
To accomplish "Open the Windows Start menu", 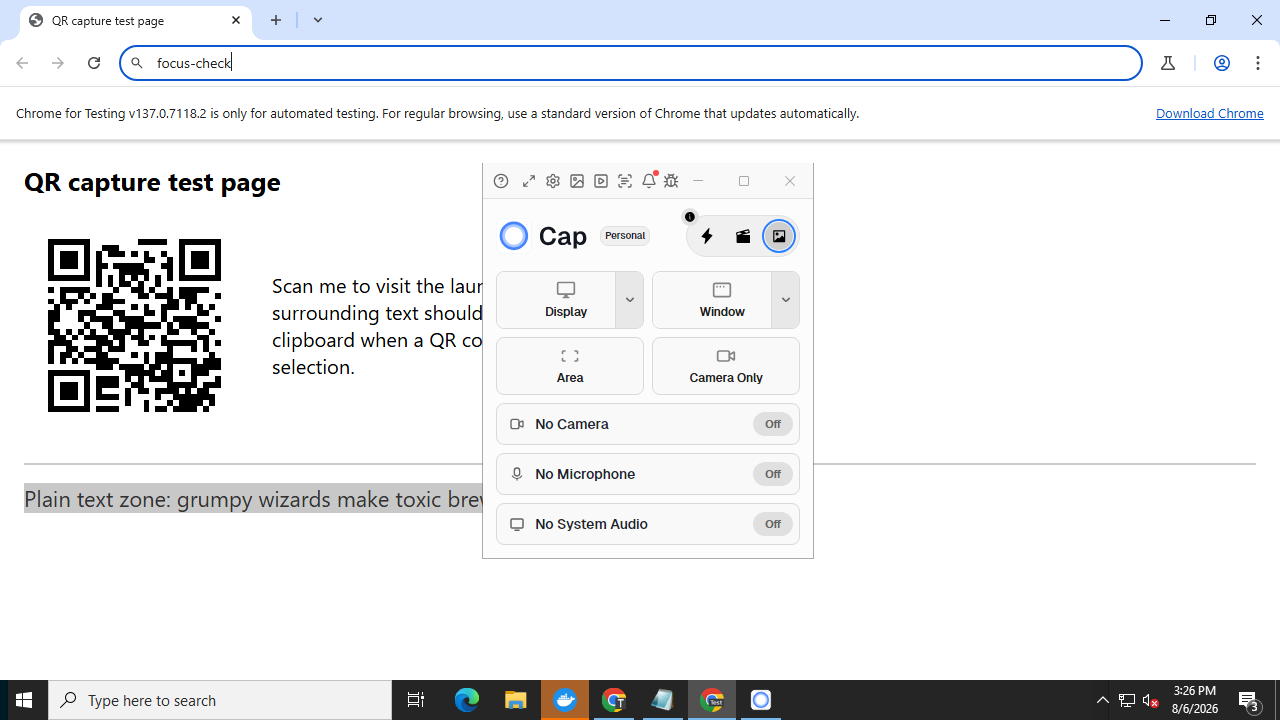I will [x=24, y=700].
